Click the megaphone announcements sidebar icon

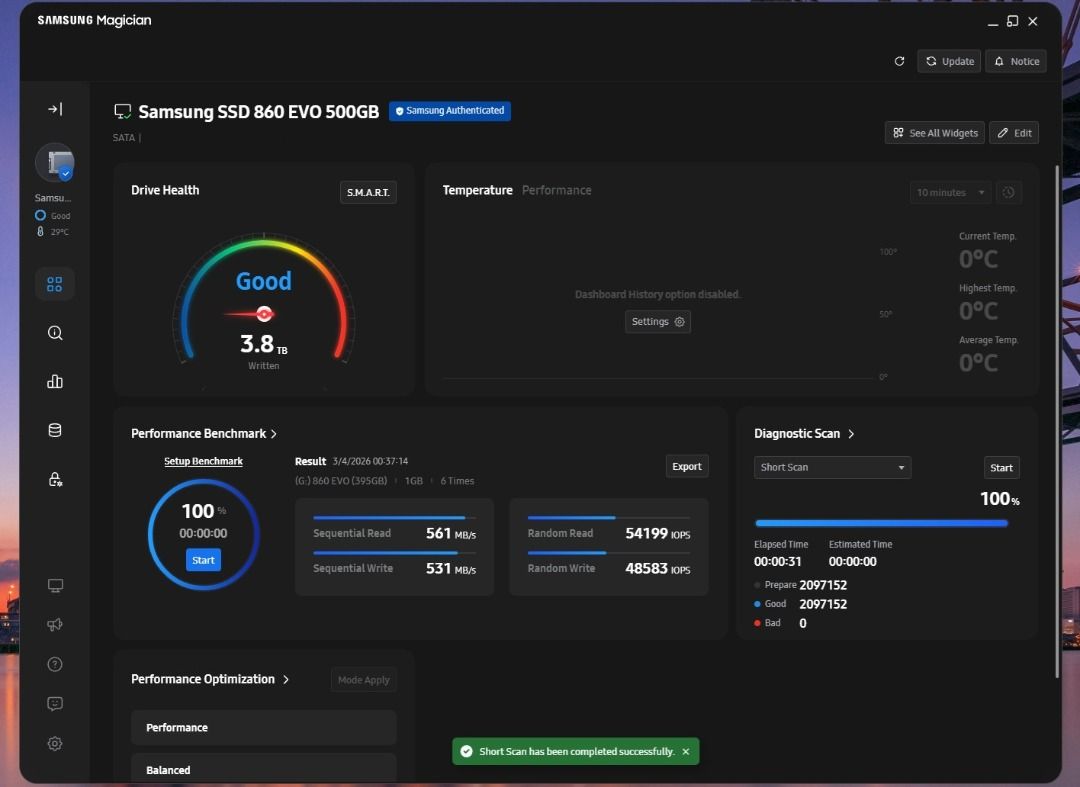tap(55, 625)
